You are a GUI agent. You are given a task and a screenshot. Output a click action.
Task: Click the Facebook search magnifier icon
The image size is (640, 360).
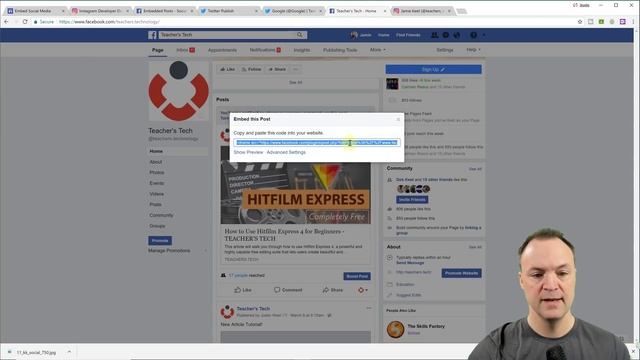pos(300,35)
